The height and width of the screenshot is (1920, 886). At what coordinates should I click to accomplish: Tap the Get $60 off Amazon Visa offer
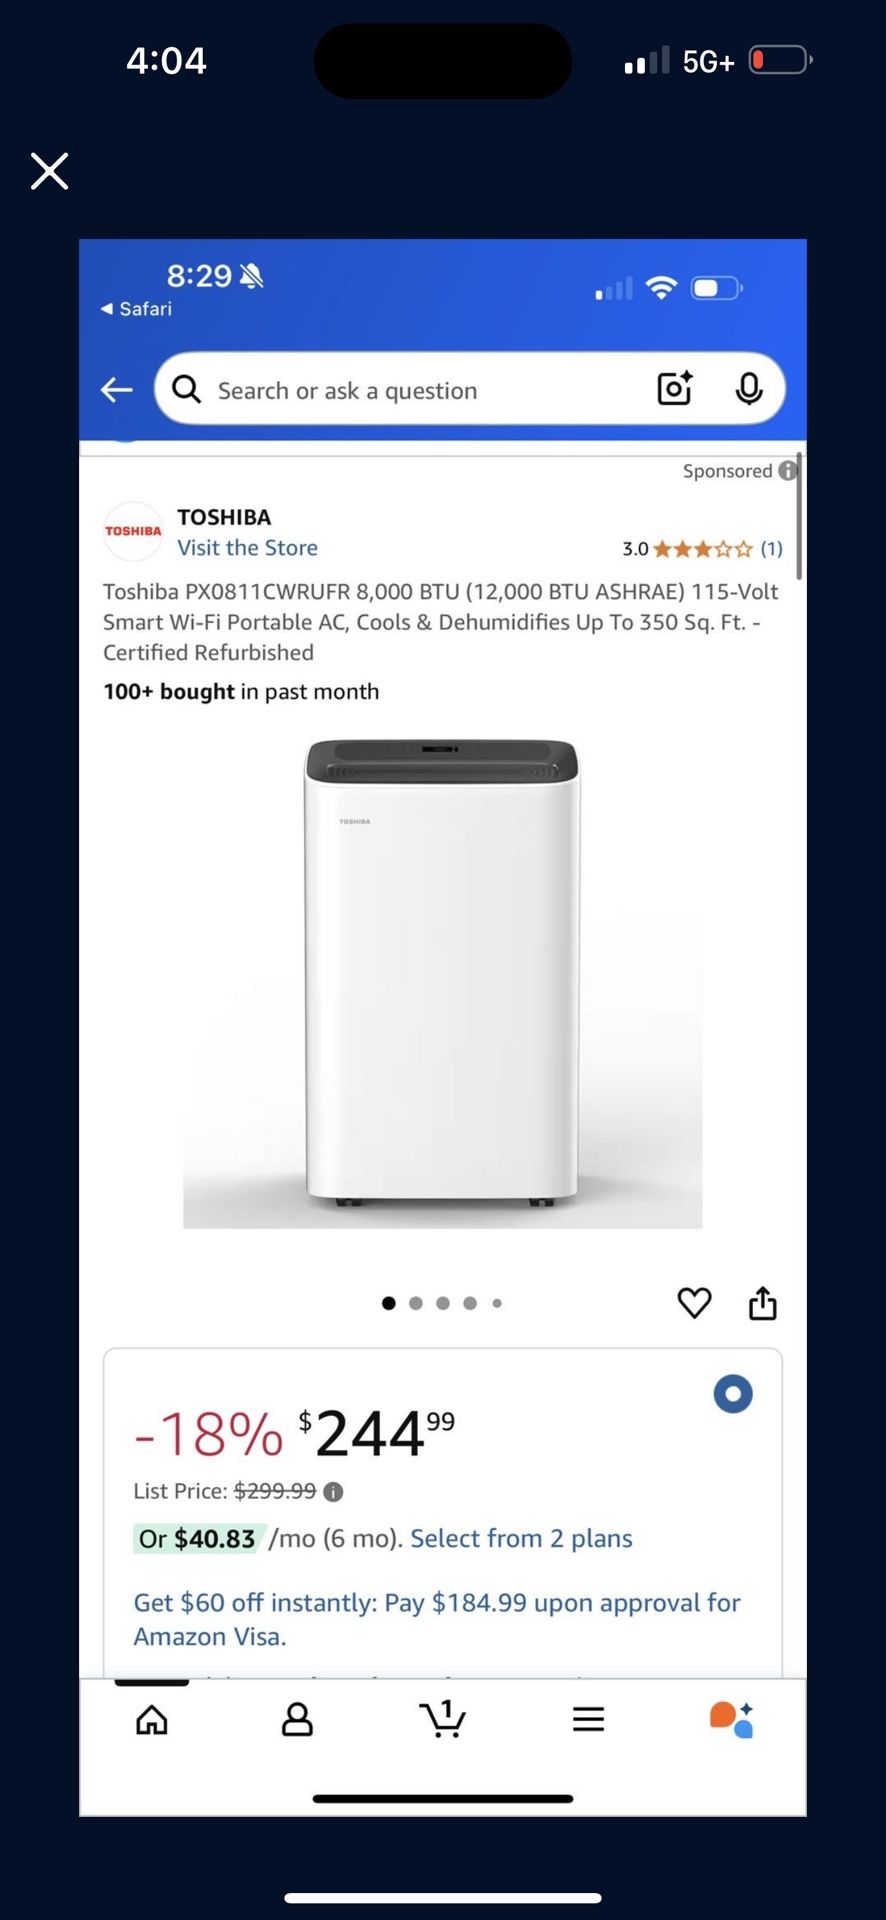437,1619
